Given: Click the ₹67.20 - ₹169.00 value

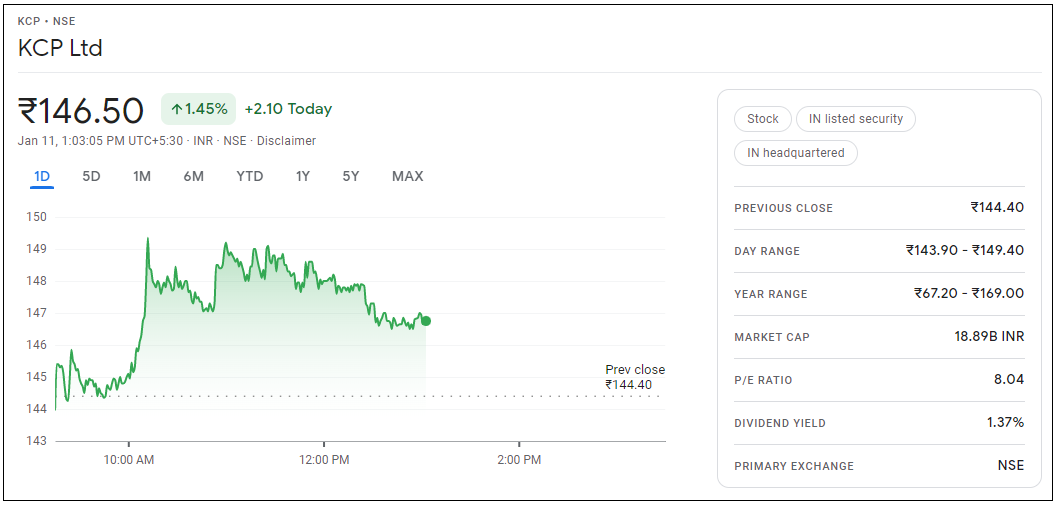Looking at the screenshot, I should [969, 294].
